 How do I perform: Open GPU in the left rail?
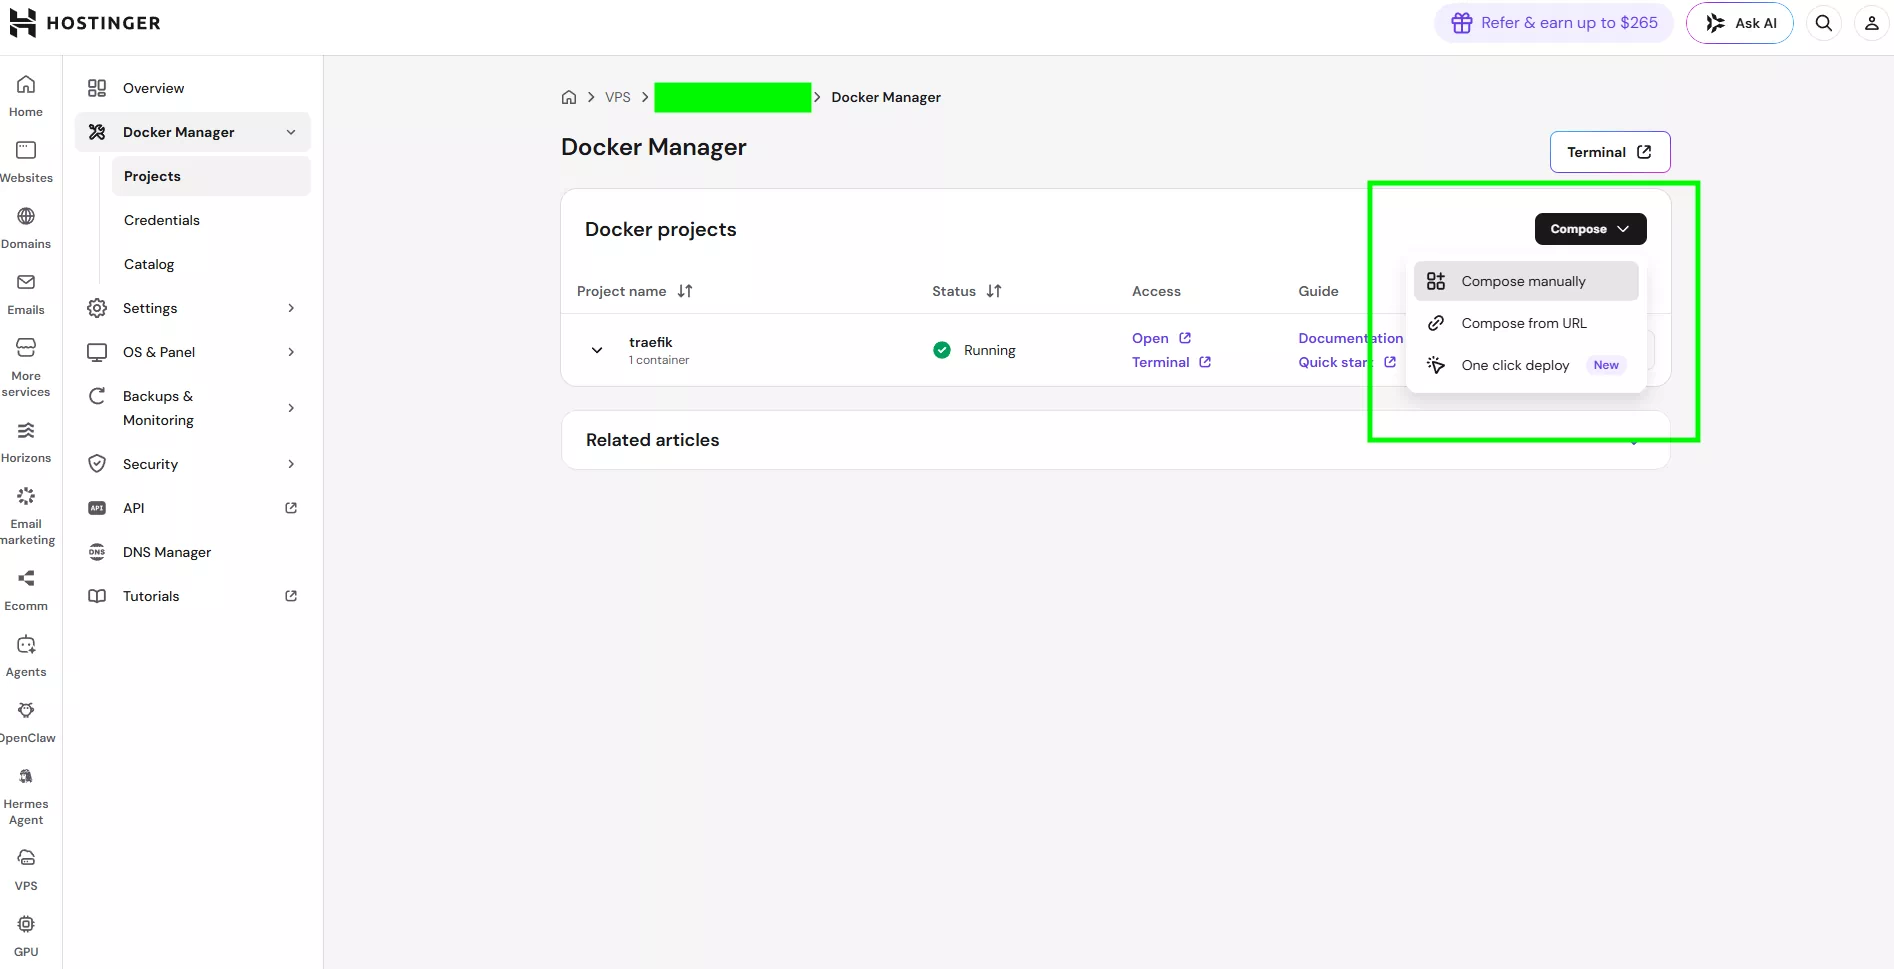(x=26, y=936)
